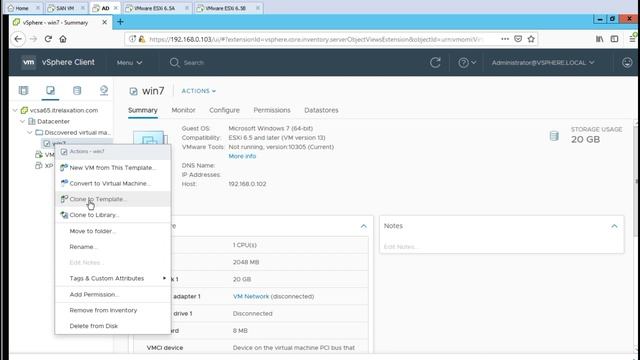This screenshot has height=360, width=640.
Task: Choose Delete from Disk
Action: pos(113,326)
